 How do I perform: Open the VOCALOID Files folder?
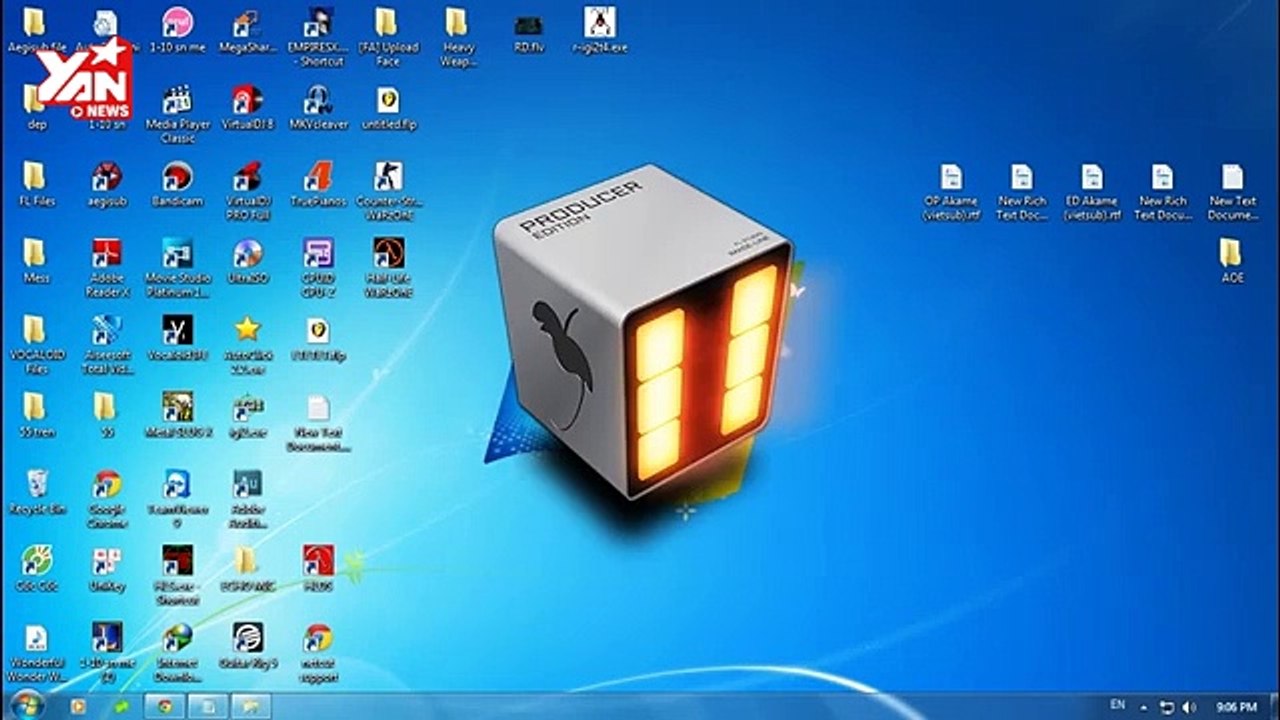click(x=35, y=345)
